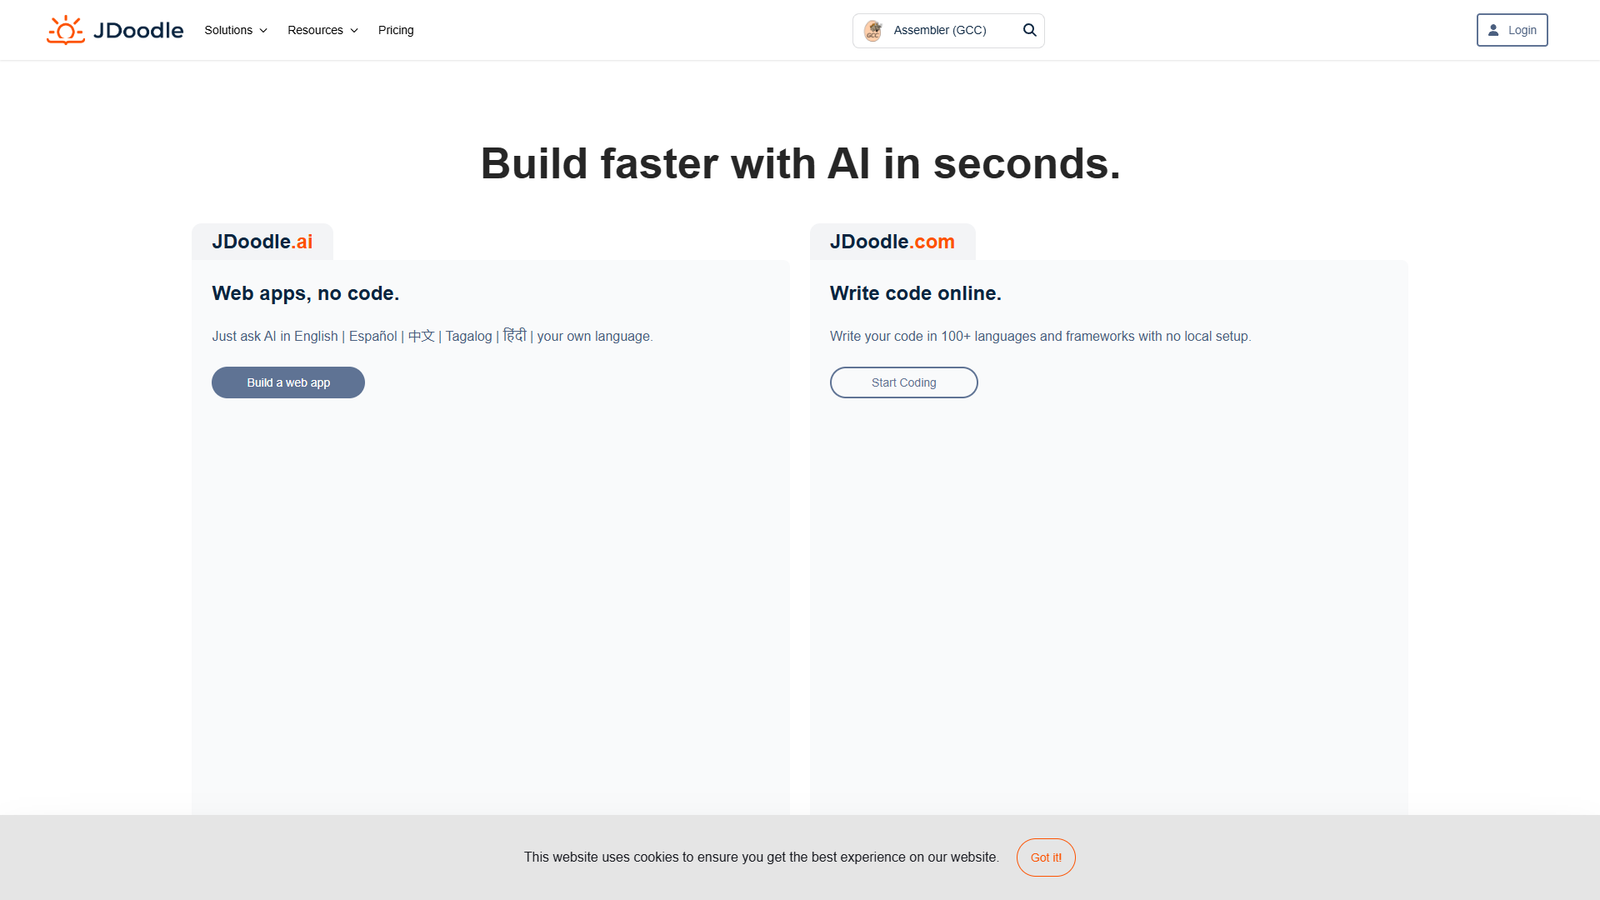Screen dimensions: 1600x900
Task: Click 'Write your code in 100+ languages' text
Action: pos(1040,336)
